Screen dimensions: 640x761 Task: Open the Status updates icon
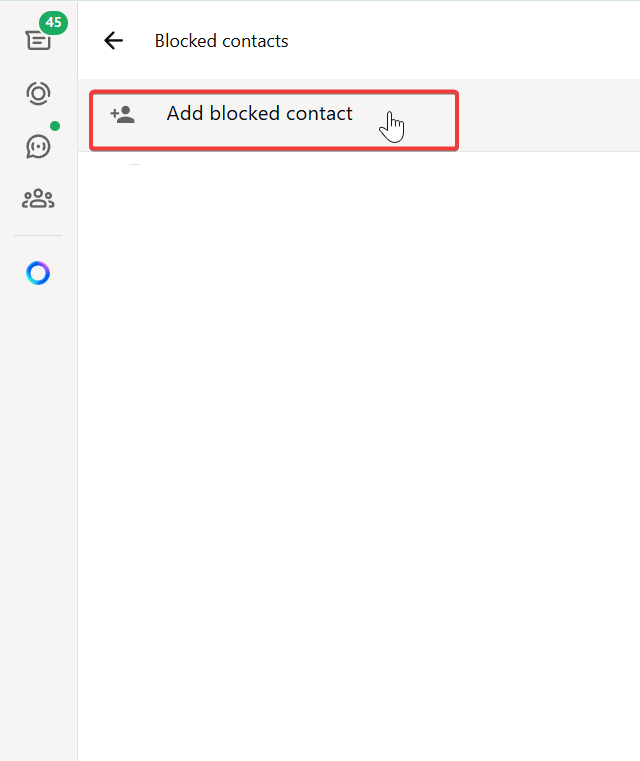[38, 94]
